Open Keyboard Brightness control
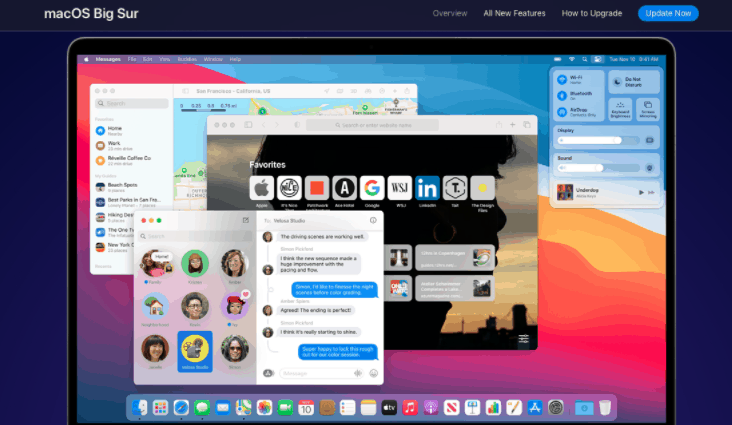The width and height of the screenshot is (732, 425). point(620,109)
